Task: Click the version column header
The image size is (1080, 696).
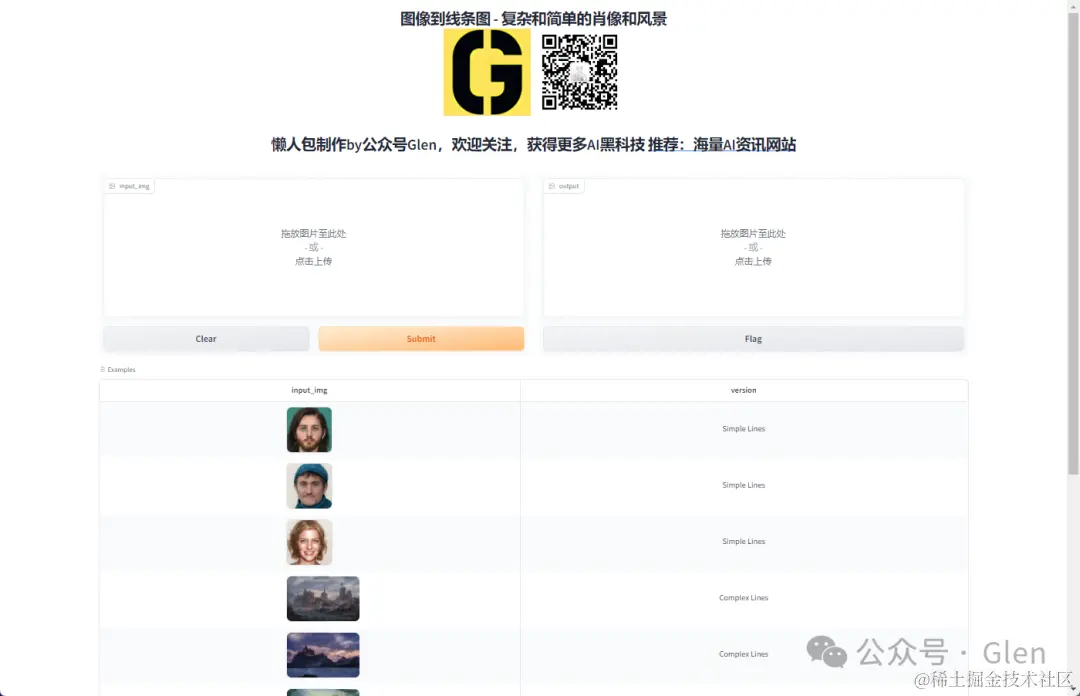Action: (x=743, y=390)
